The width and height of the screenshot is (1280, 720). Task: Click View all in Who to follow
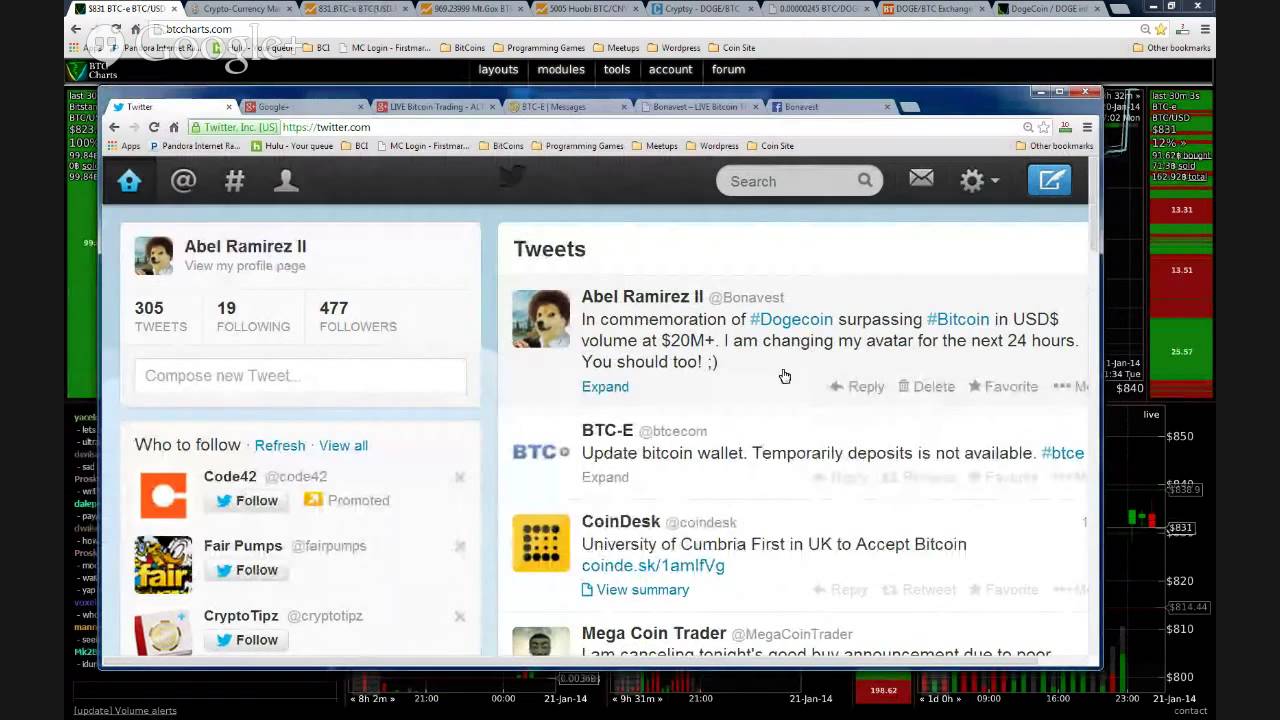pyautogui.click(x=343, y=445)
